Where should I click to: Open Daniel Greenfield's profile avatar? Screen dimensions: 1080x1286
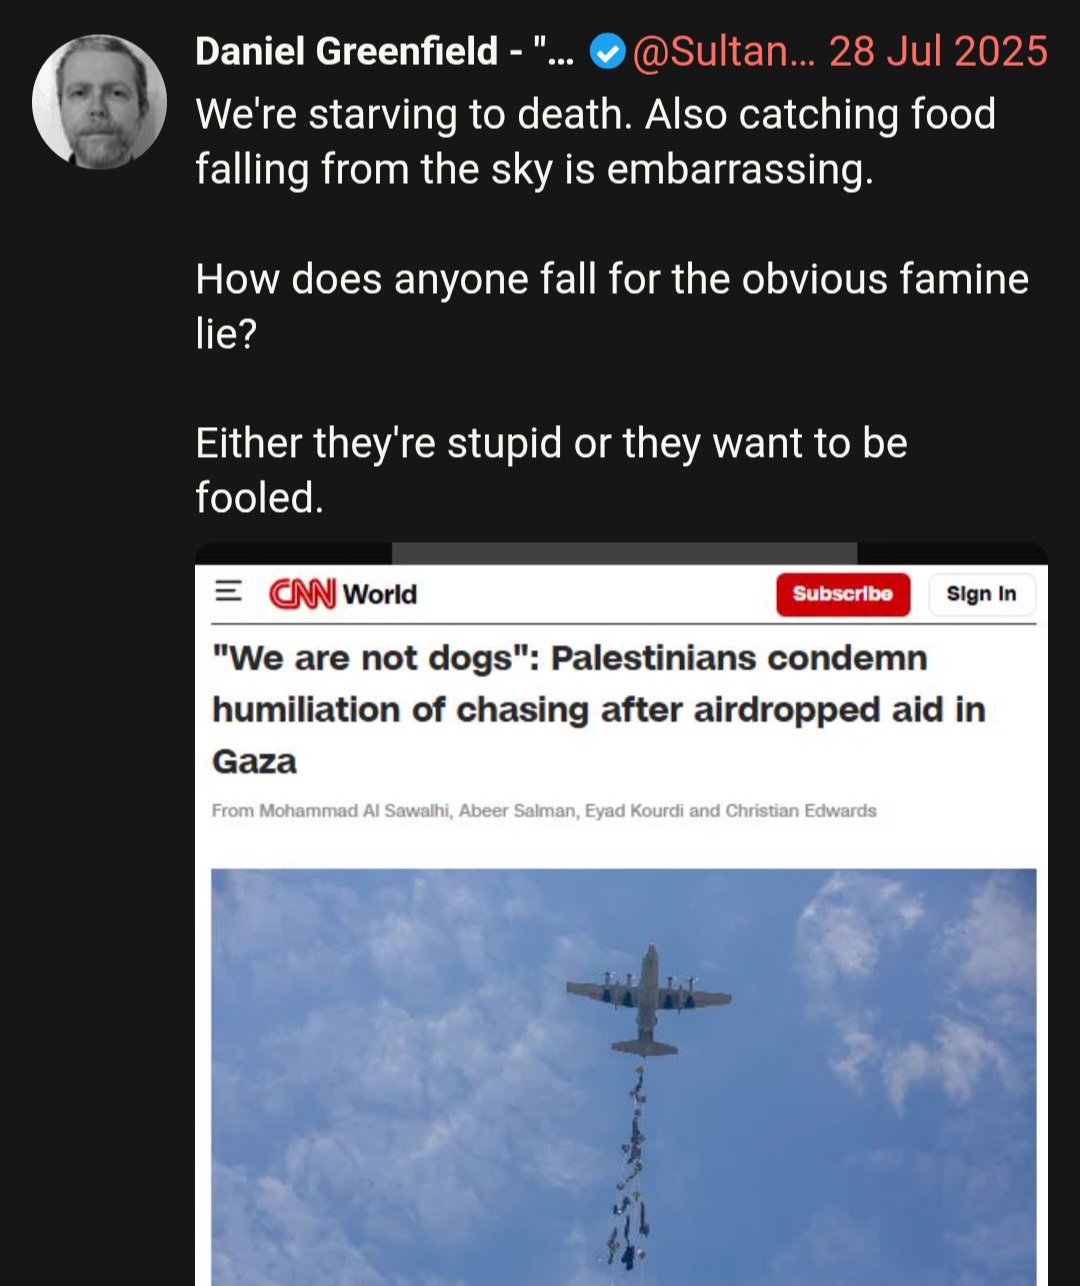[99, 101]
